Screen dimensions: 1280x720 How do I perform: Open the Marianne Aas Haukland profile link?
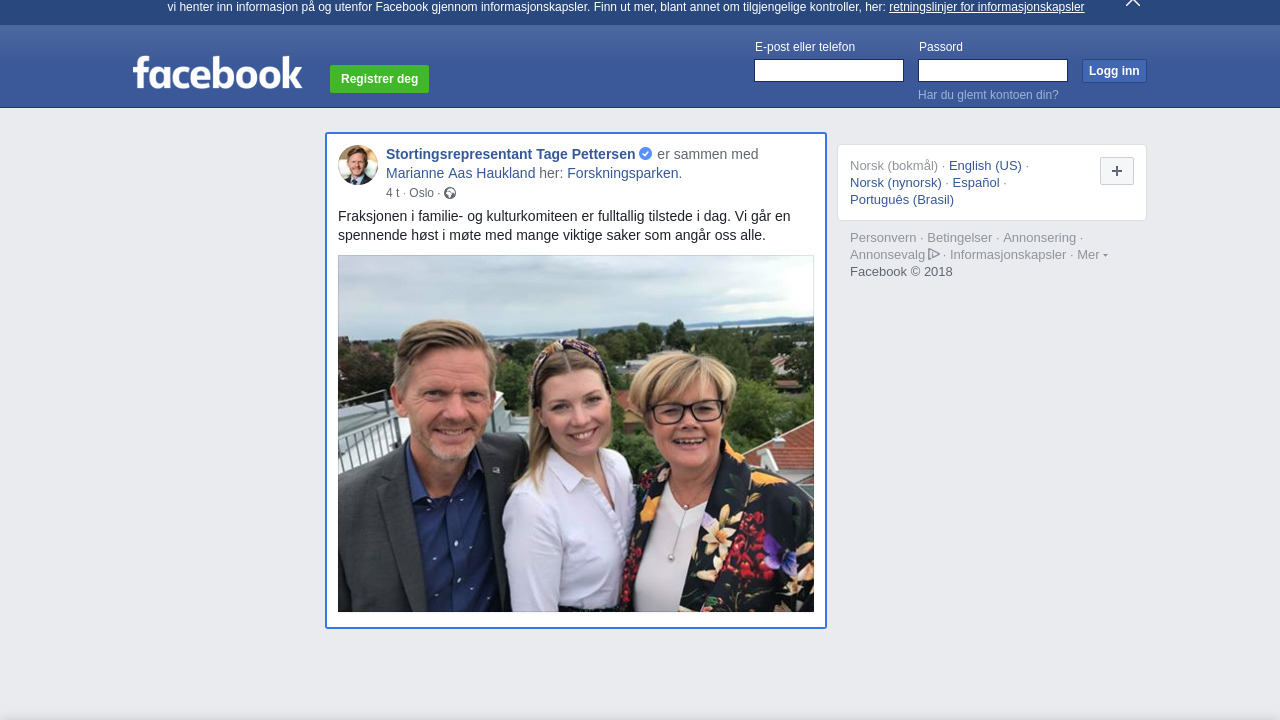point(461,173)
